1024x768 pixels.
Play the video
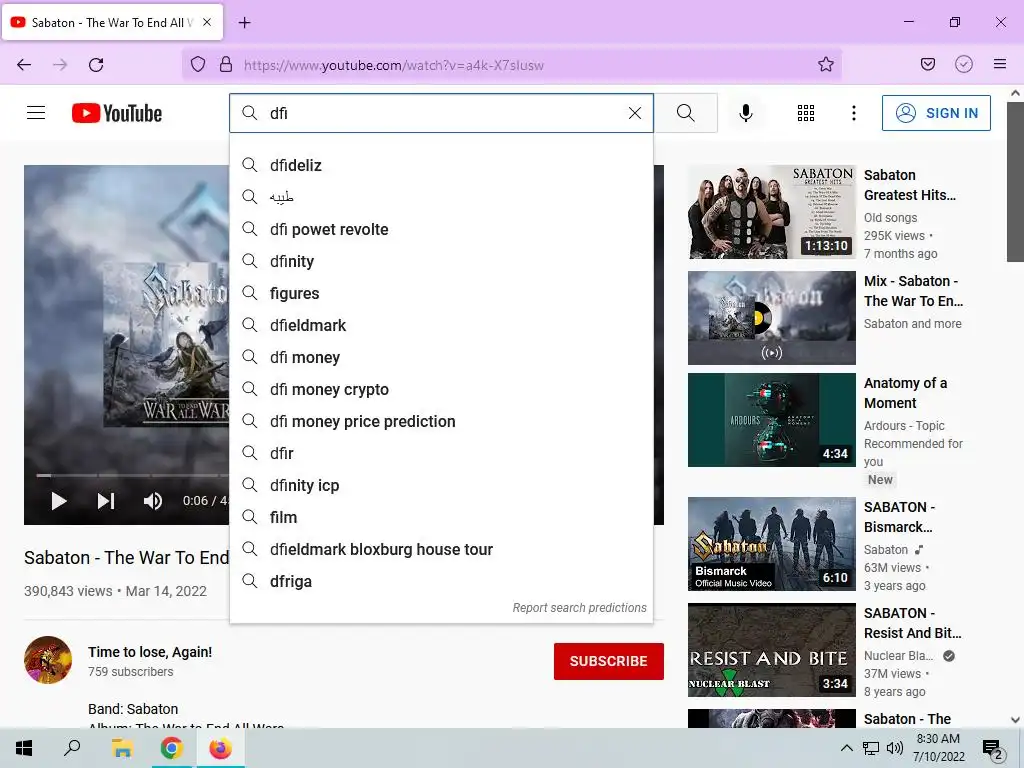tap(59, 501)
